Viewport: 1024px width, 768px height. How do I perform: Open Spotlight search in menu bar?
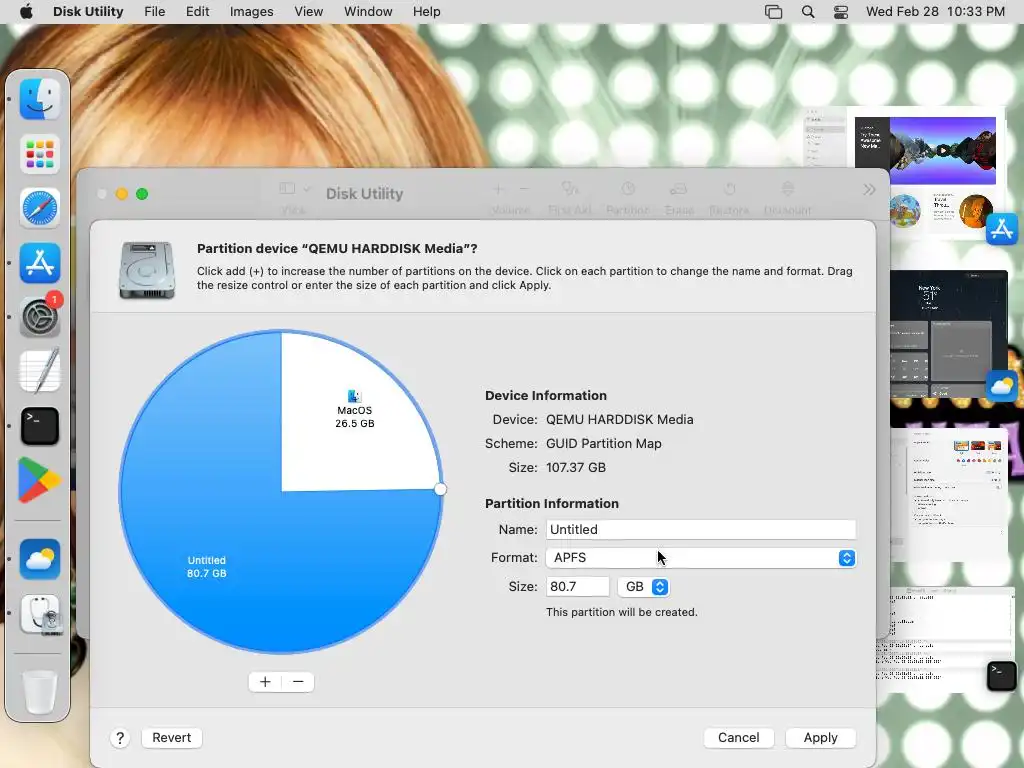[x=808, y=12]
